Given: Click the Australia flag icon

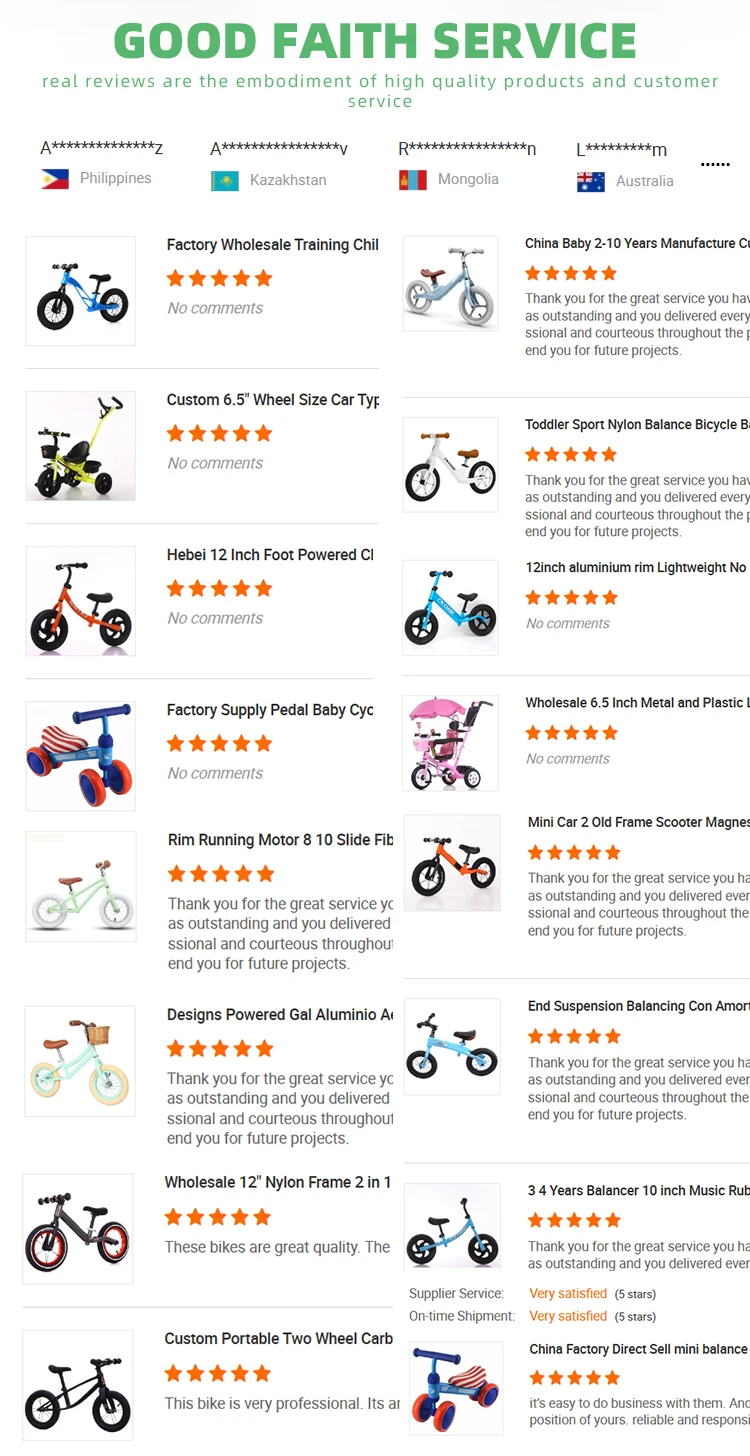Looking at the screenshot, I should 591,182.
